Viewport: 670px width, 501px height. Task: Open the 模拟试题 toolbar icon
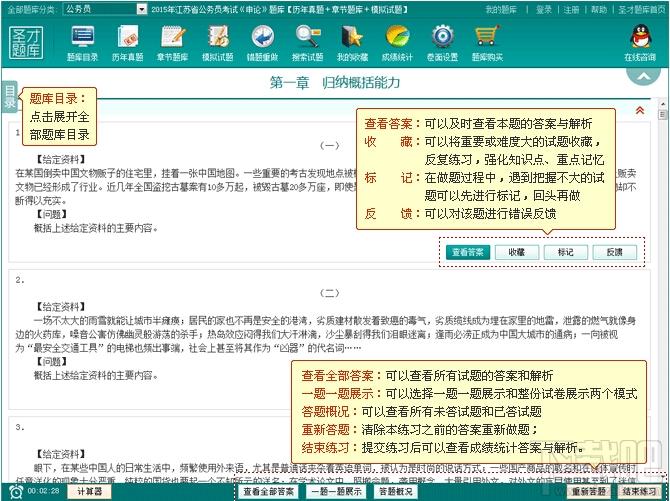217,43
